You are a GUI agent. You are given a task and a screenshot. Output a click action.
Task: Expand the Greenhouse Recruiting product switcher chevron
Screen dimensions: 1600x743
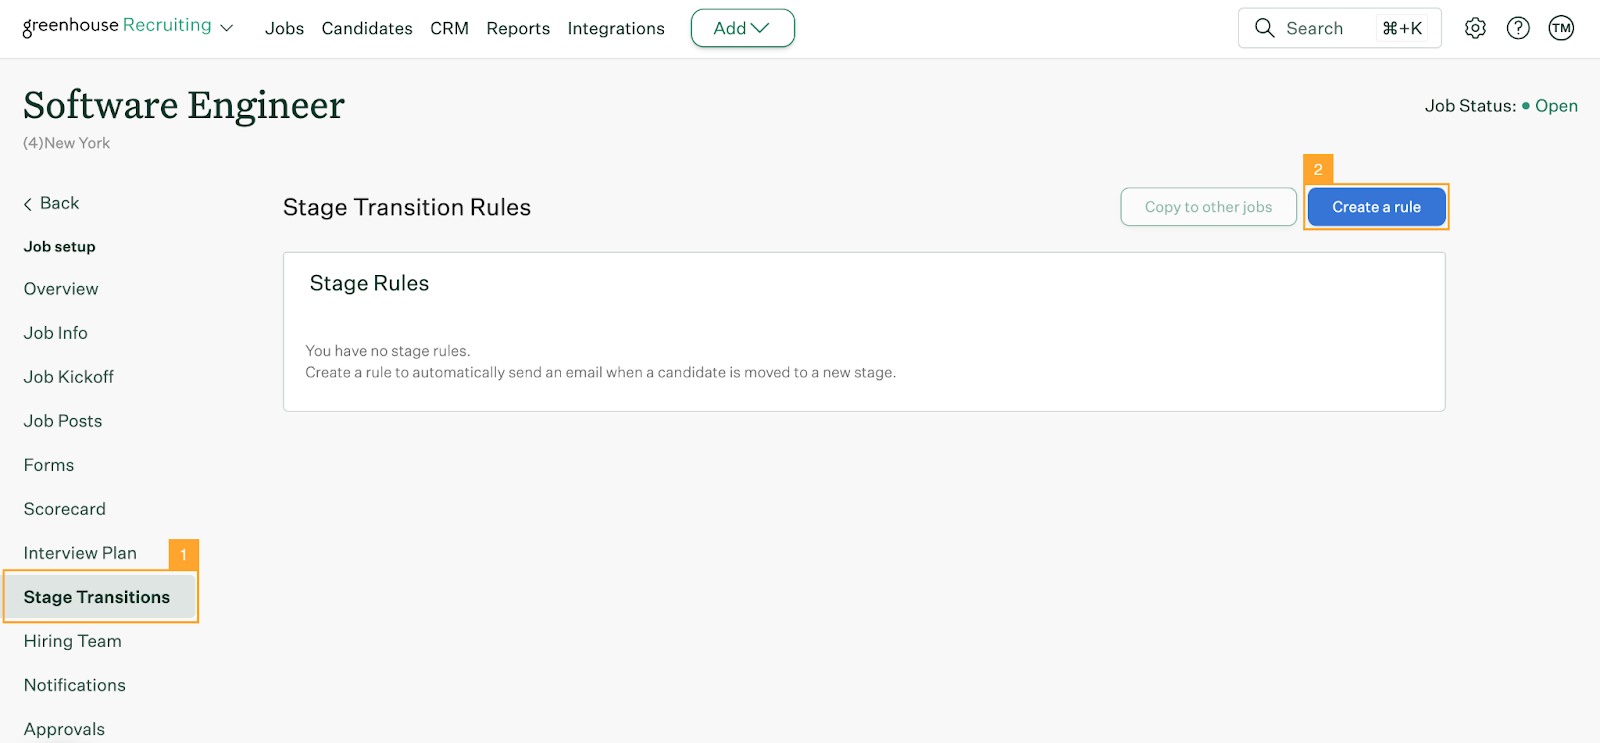227,28
